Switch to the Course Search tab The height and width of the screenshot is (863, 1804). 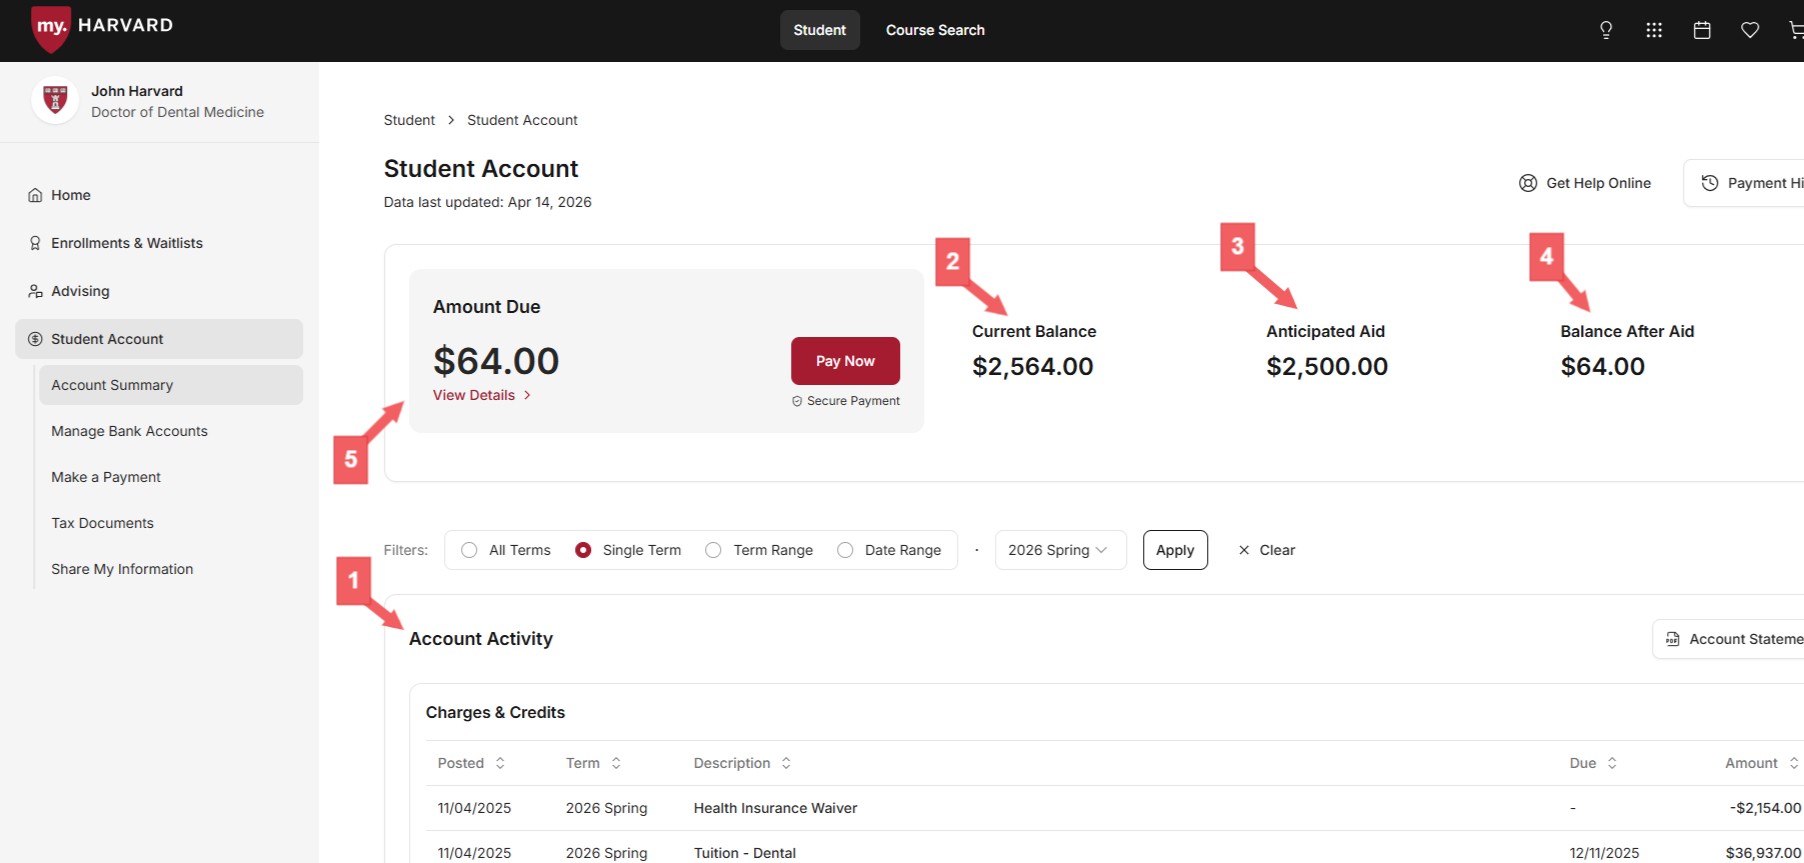coord(935,30)
